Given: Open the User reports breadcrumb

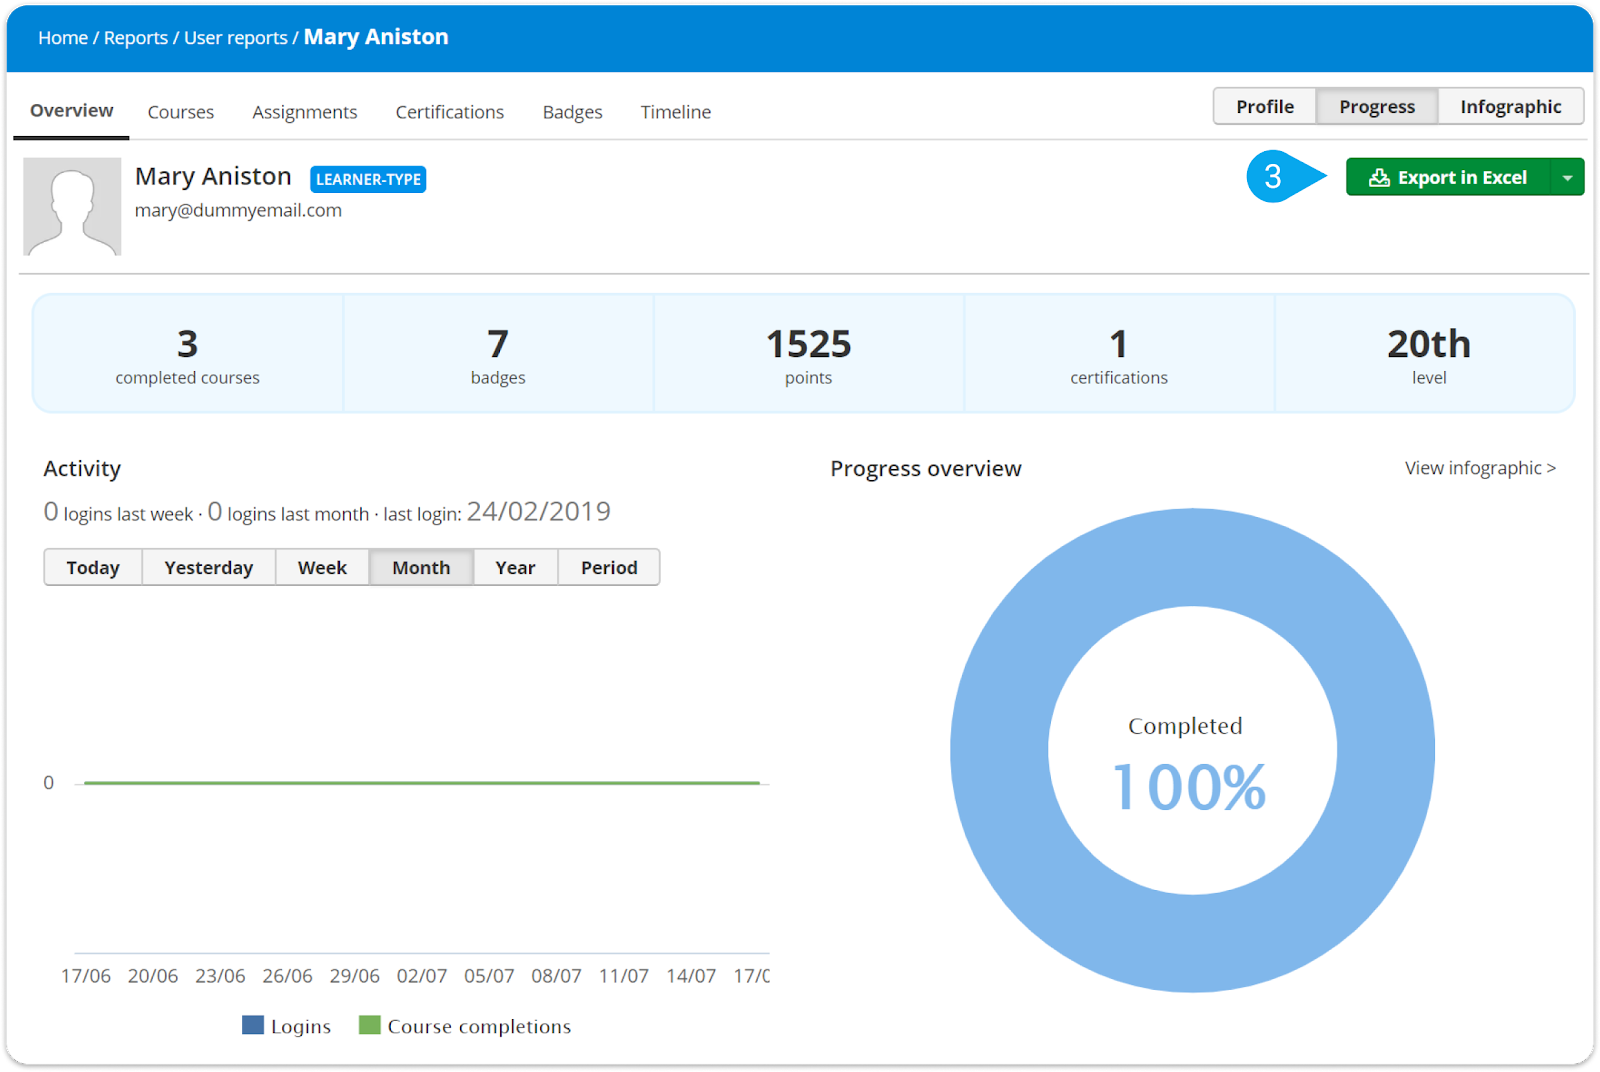Looking at the screenshot, I should [236, 38].
